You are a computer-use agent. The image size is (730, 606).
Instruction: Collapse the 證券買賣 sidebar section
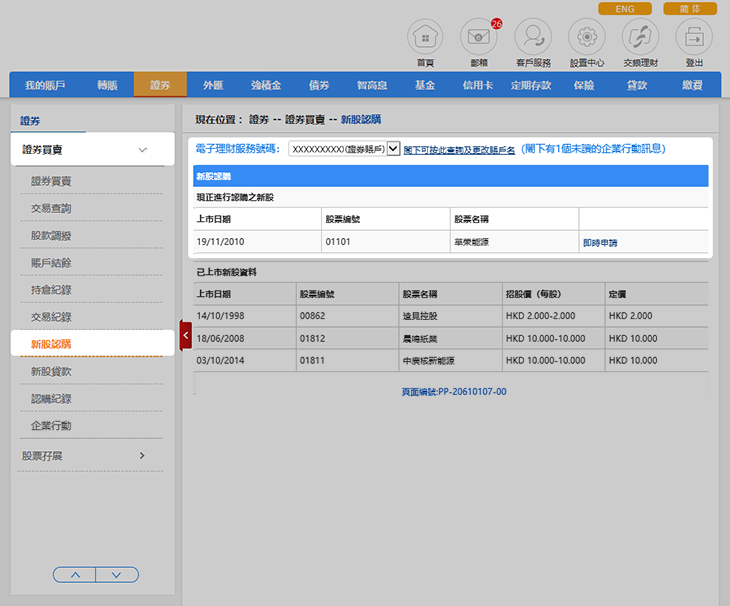[x=142, y=150]
